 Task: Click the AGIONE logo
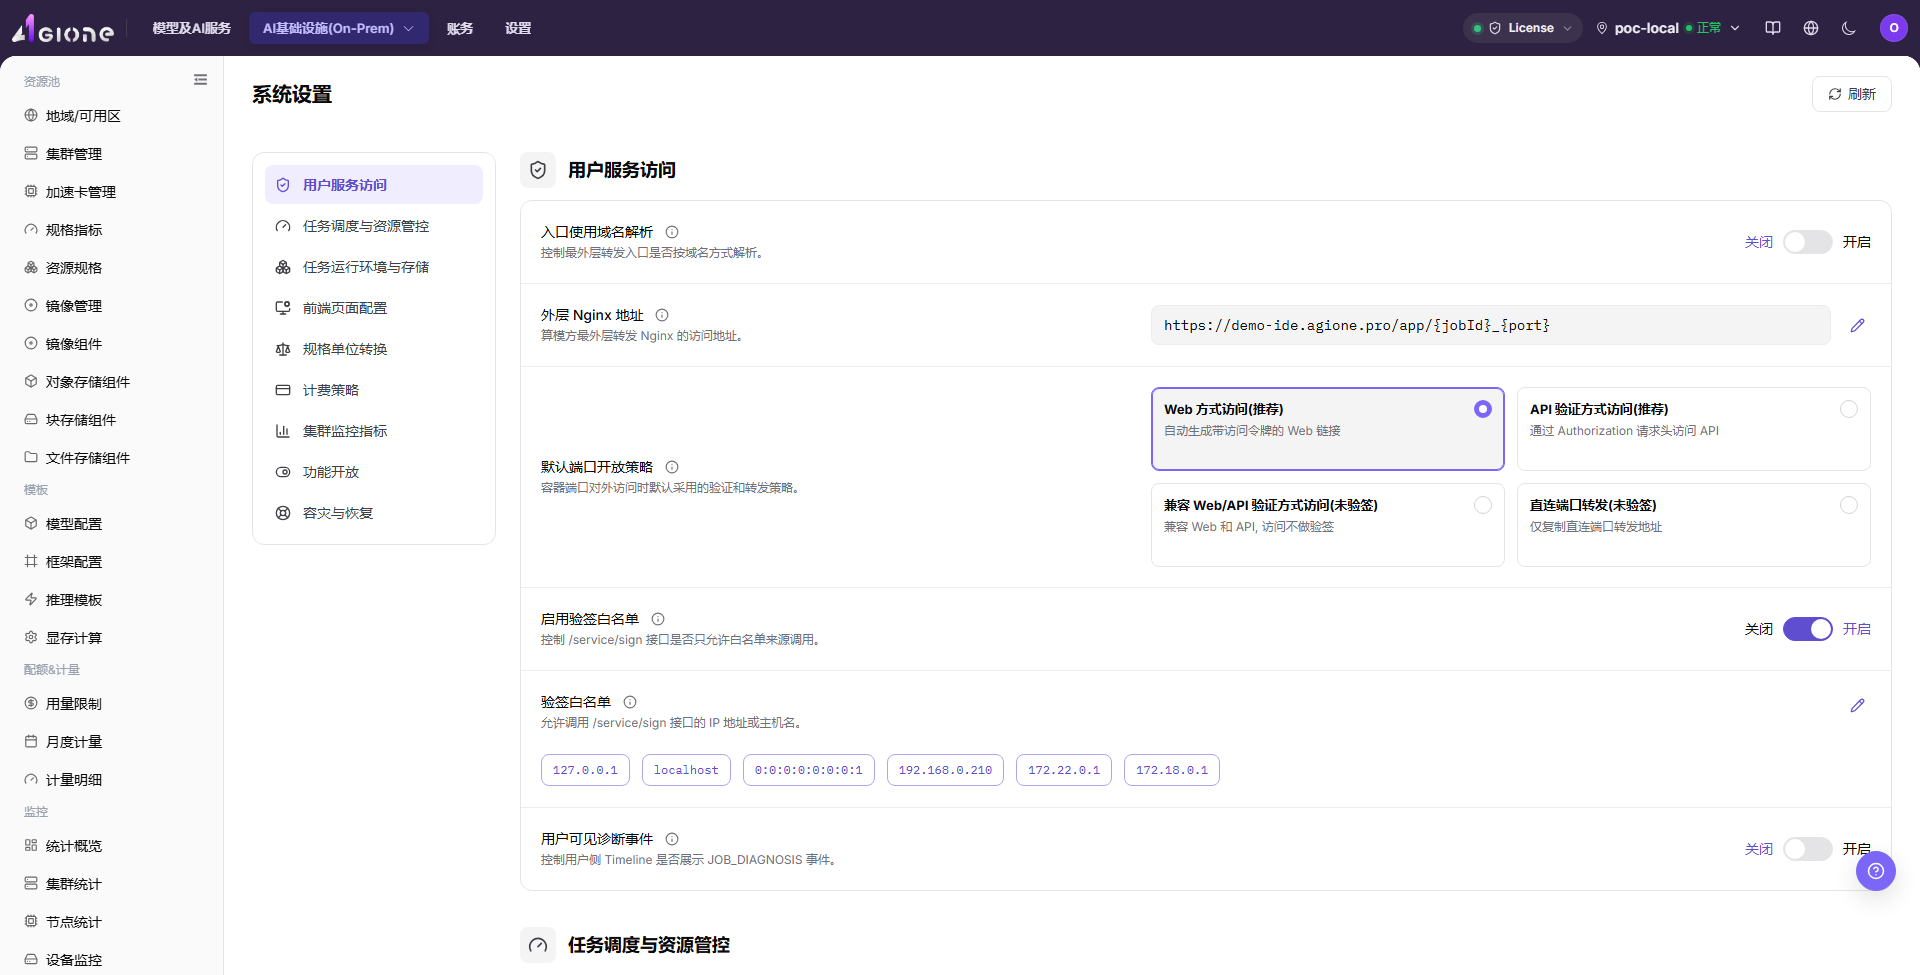[63, 29]
